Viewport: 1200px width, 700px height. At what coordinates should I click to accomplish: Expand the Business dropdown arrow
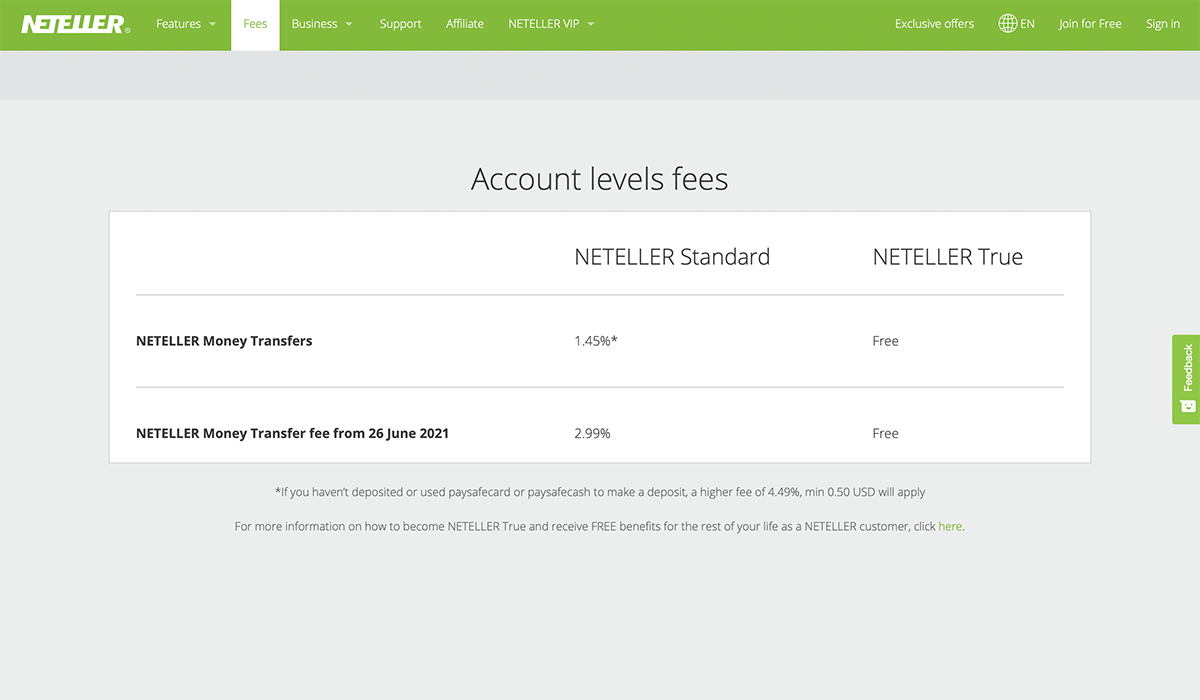349,24
